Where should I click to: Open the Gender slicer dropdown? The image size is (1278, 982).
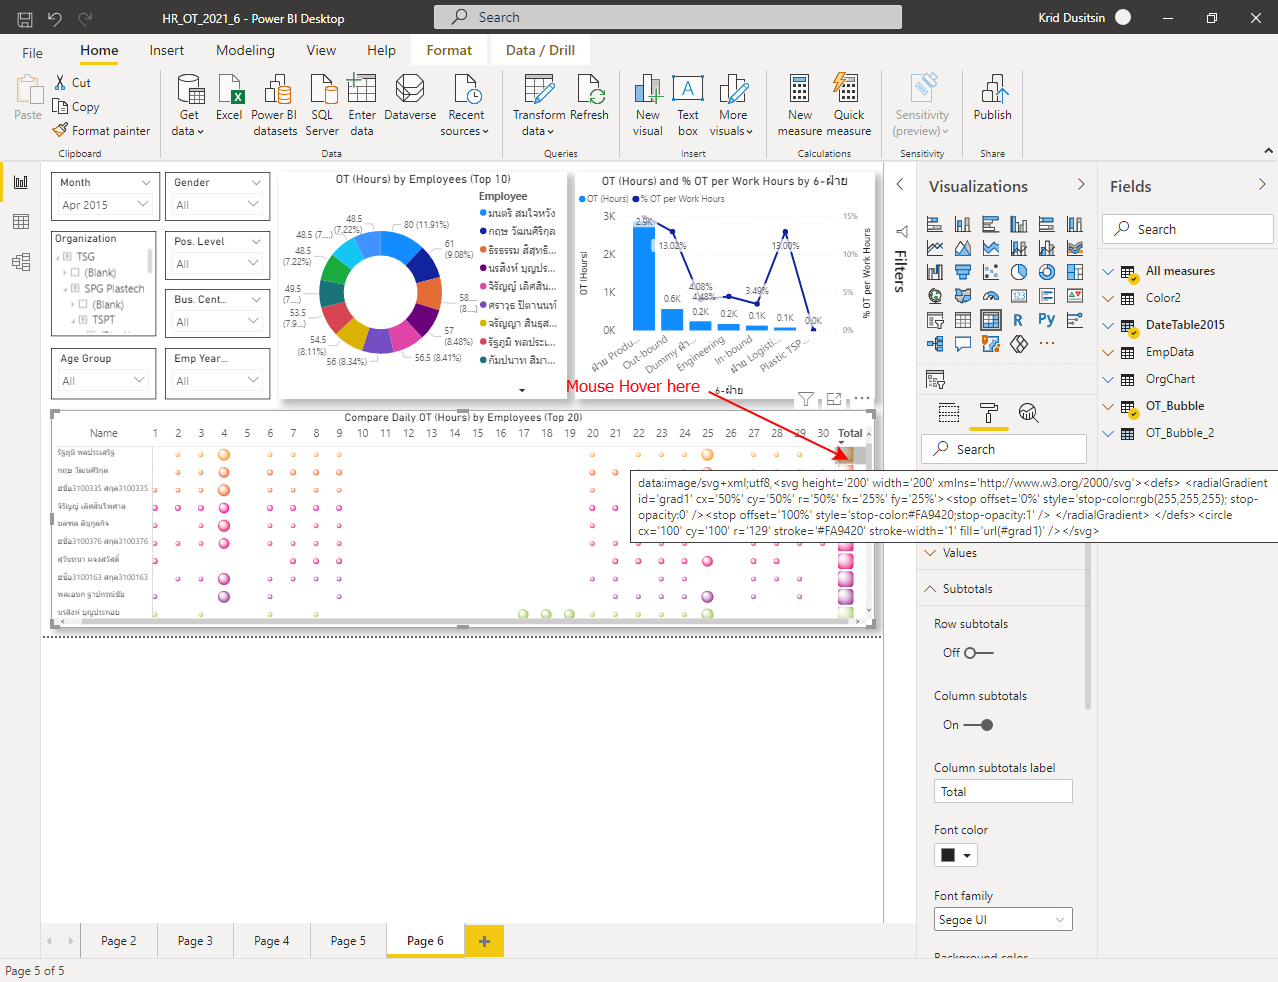pos(217,205)
